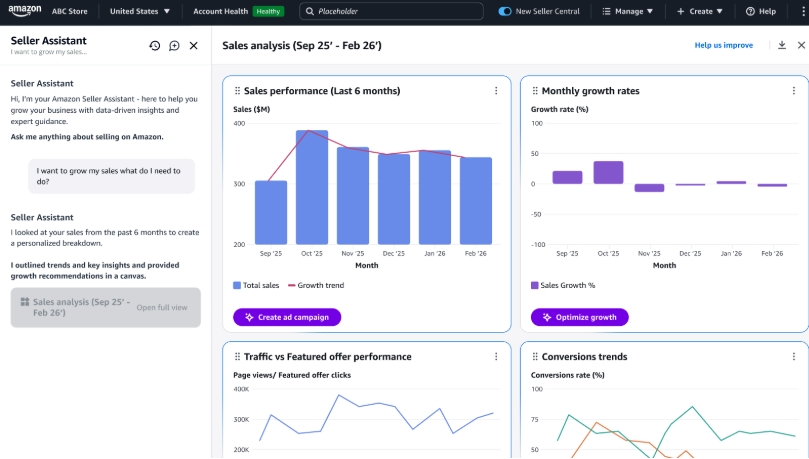809x459 pixels.
Task: Open the Help menu item
Action: click(x=761, y=11)
